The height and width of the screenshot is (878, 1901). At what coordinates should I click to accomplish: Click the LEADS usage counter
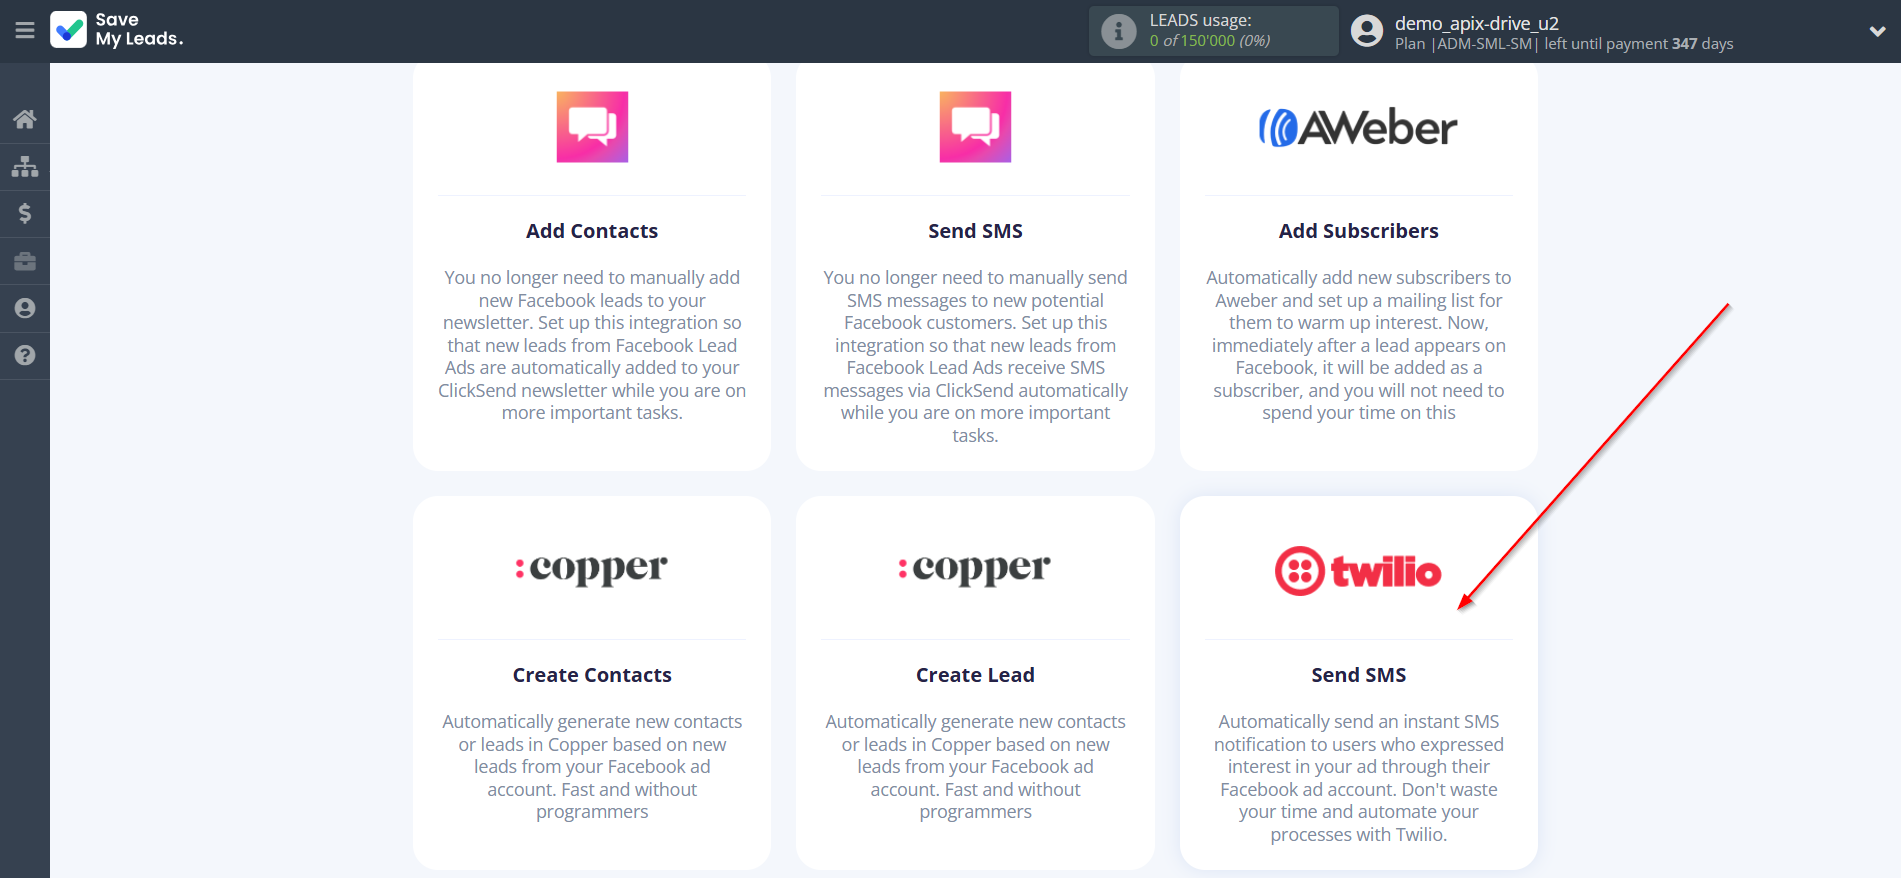tap(1209, 41)
